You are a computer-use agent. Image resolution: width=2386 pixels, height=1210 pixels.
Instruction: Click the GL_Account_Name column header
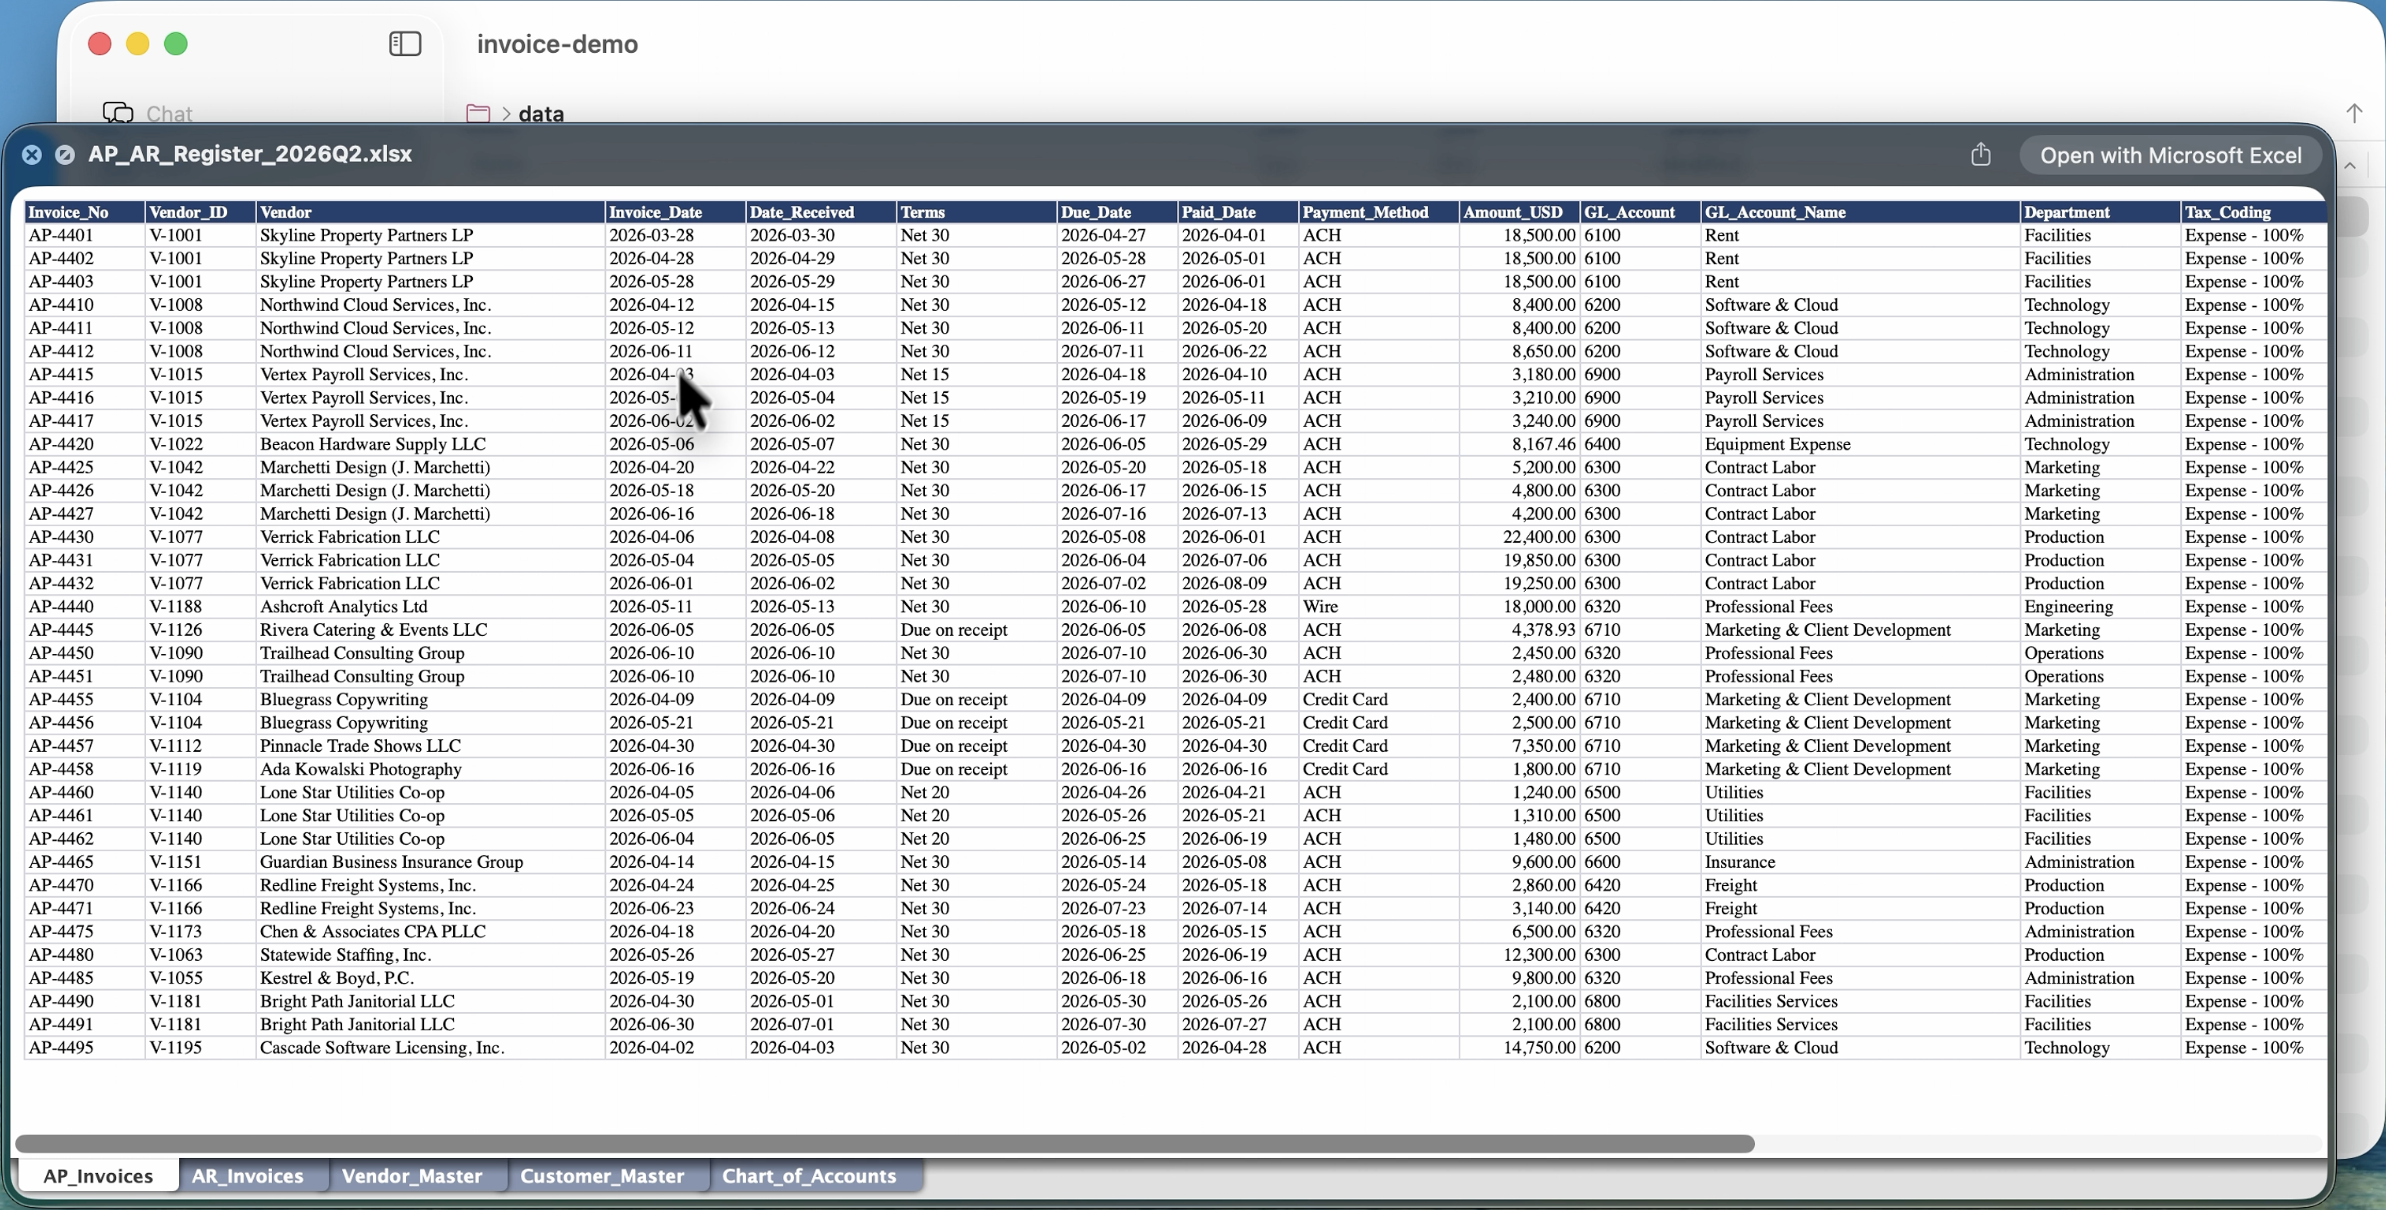(x=1860, y=212)
